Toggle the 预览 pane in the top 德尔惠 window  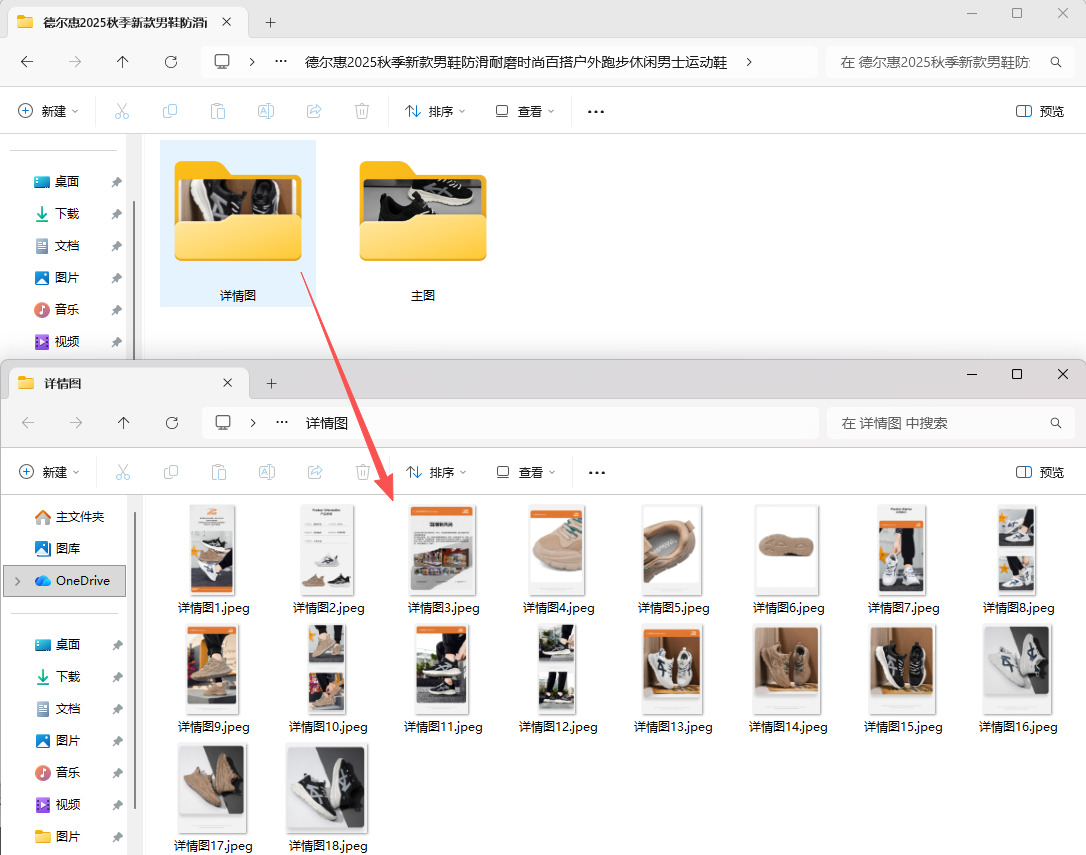[1040, 111]
